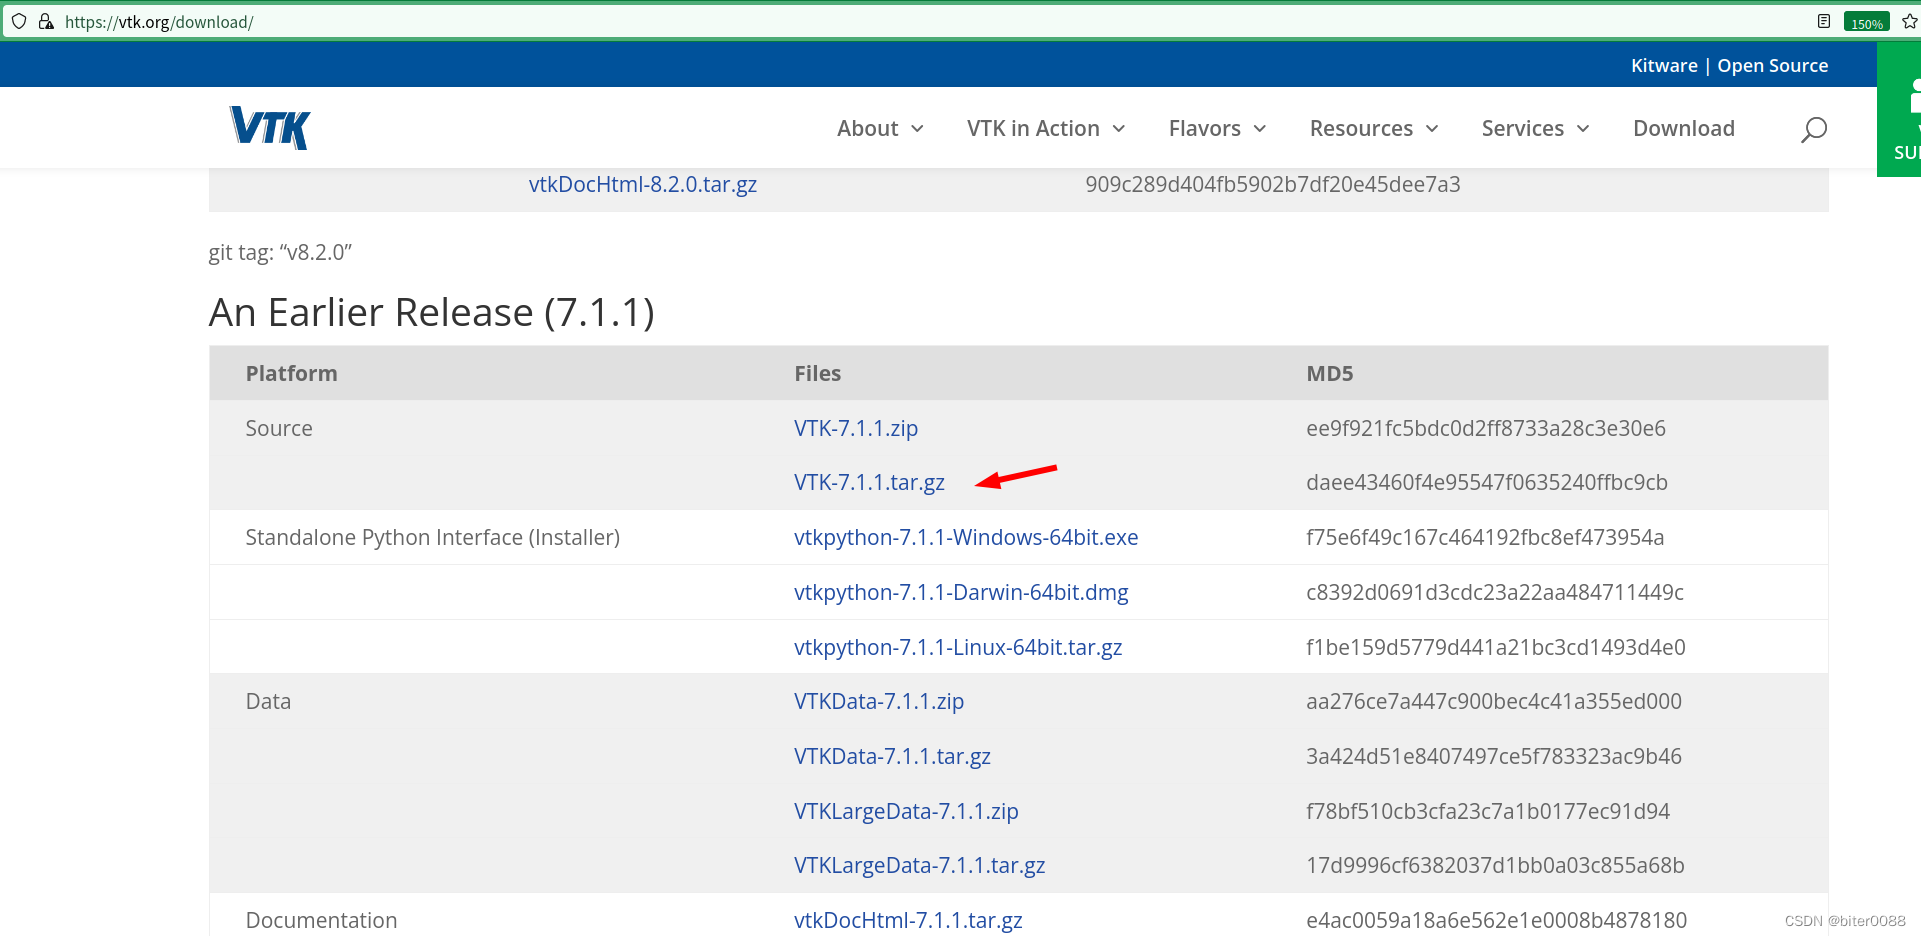
Task: Select MD5 f78bf510cb3cfa23c7a1b0177ec91d94
Action: (1488, 811)
